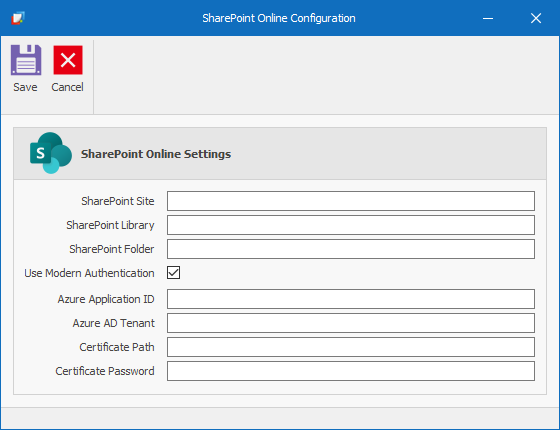Screen dimensions: 560x430
Task: Close the SharePoint Online Configuration dialog
Action: click(x=536, y=18)
